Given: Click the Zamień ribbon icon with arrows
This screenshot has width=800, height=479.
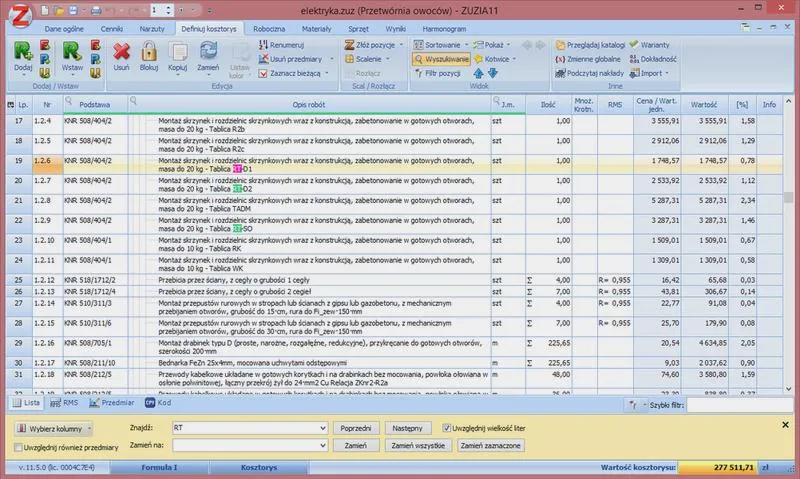Looking at the screenshot, I should (208, 52).
